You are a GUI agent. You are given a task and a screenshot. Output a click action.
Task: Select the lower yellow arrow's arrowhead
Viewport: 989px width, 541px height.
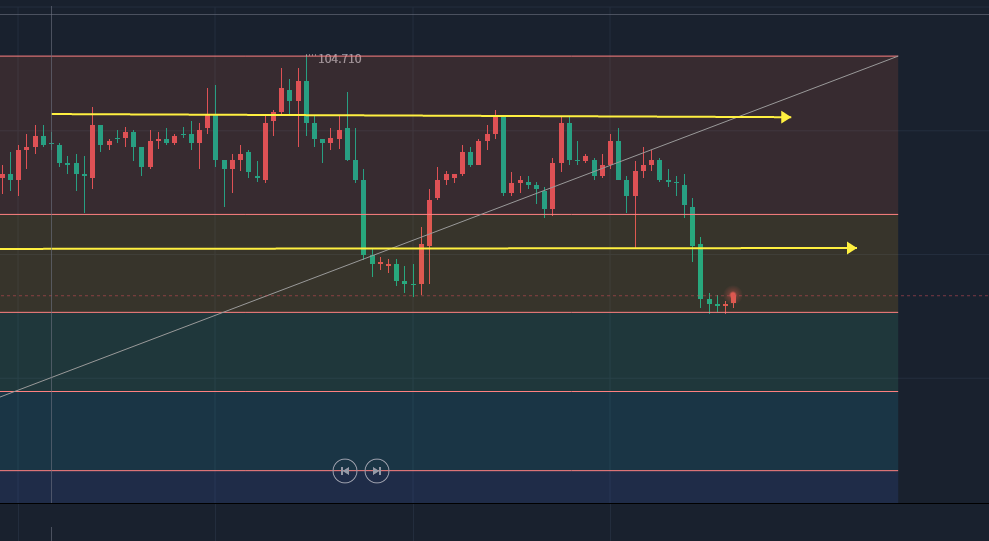[852, 248]
